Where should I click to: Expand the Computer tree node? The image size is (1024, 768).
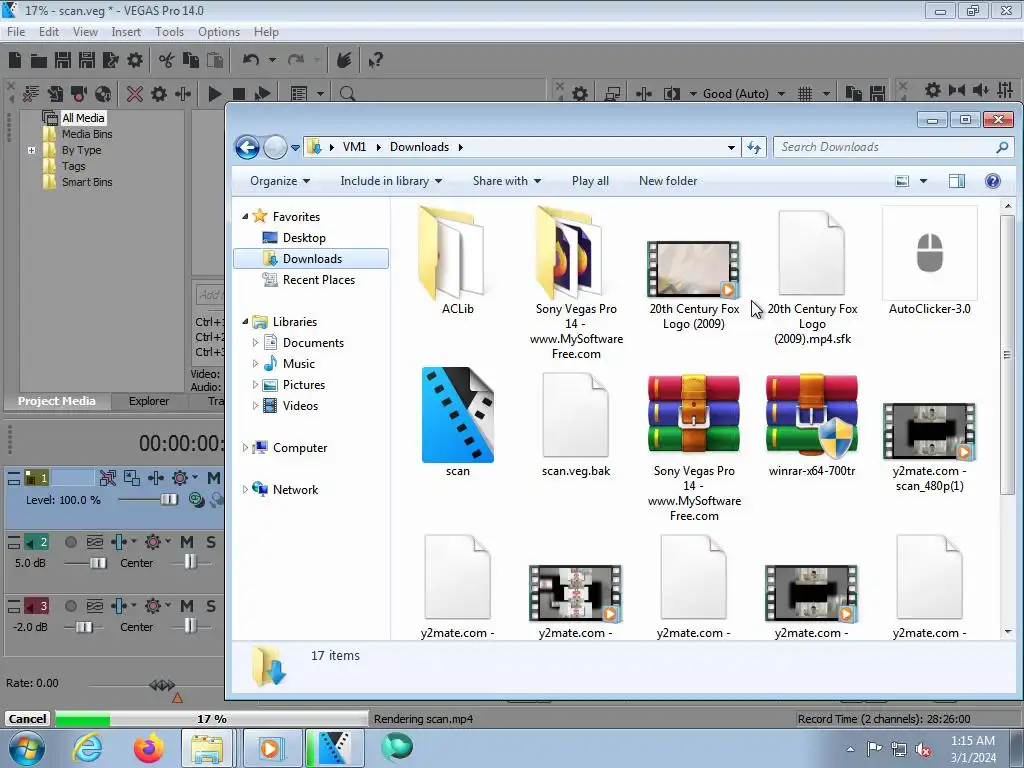pos(246,448)
